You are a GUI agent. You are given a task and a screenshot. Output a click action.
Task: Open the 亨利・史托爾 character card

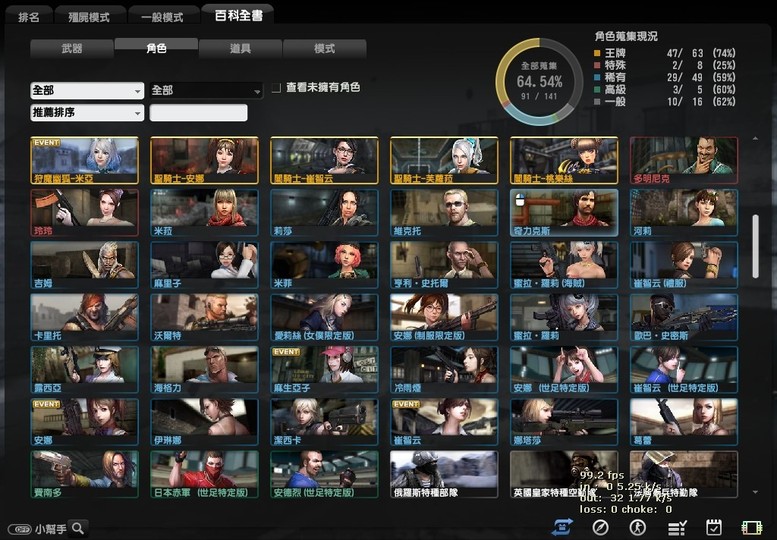[444, 265]
